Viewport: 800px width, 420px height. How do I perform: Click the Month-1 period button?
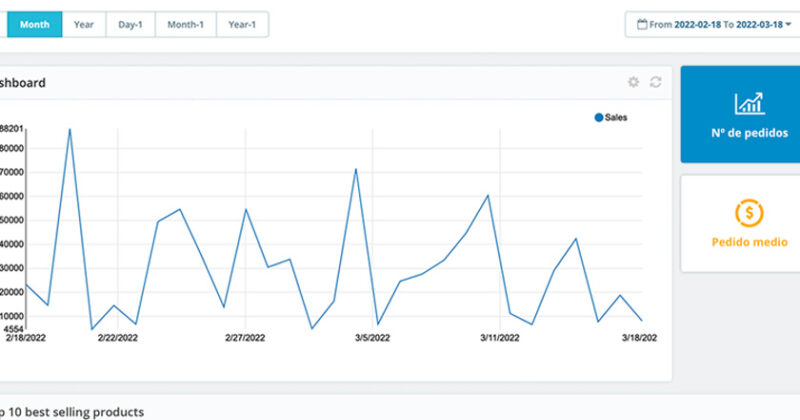pos(185,24)
